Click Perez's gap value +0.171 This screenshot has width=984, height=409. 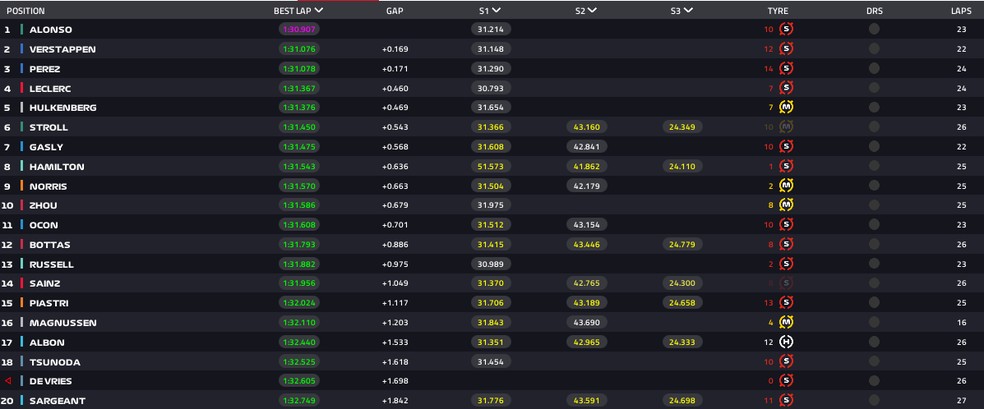click(x=395, y=69)
